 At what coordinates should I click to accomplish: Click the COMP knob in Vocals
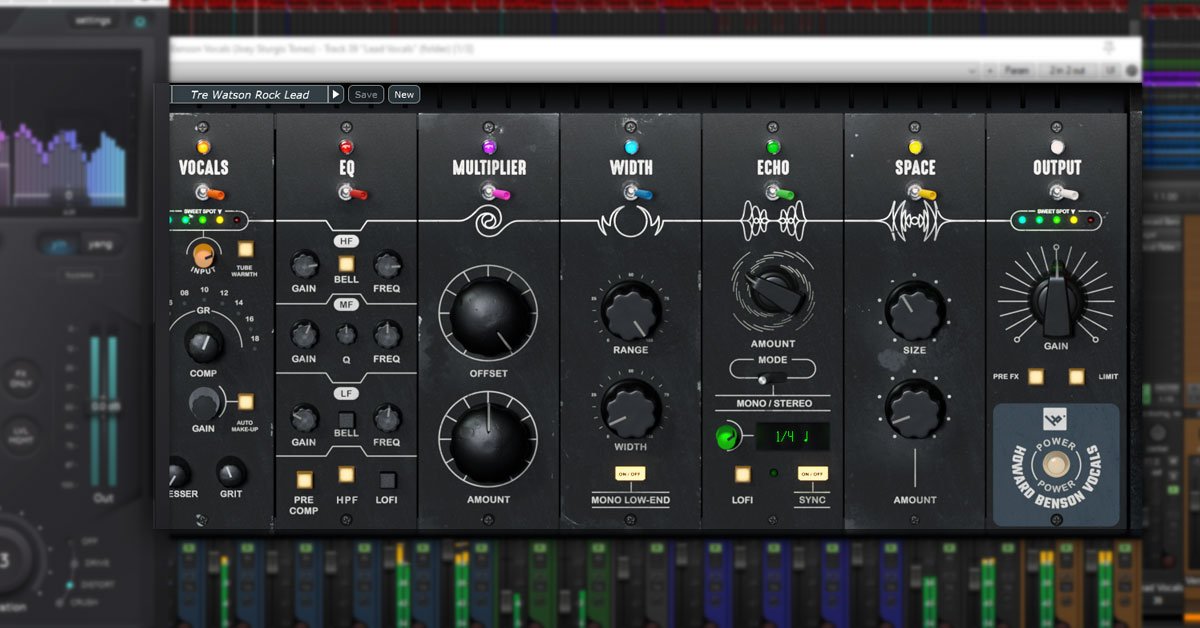203,343
